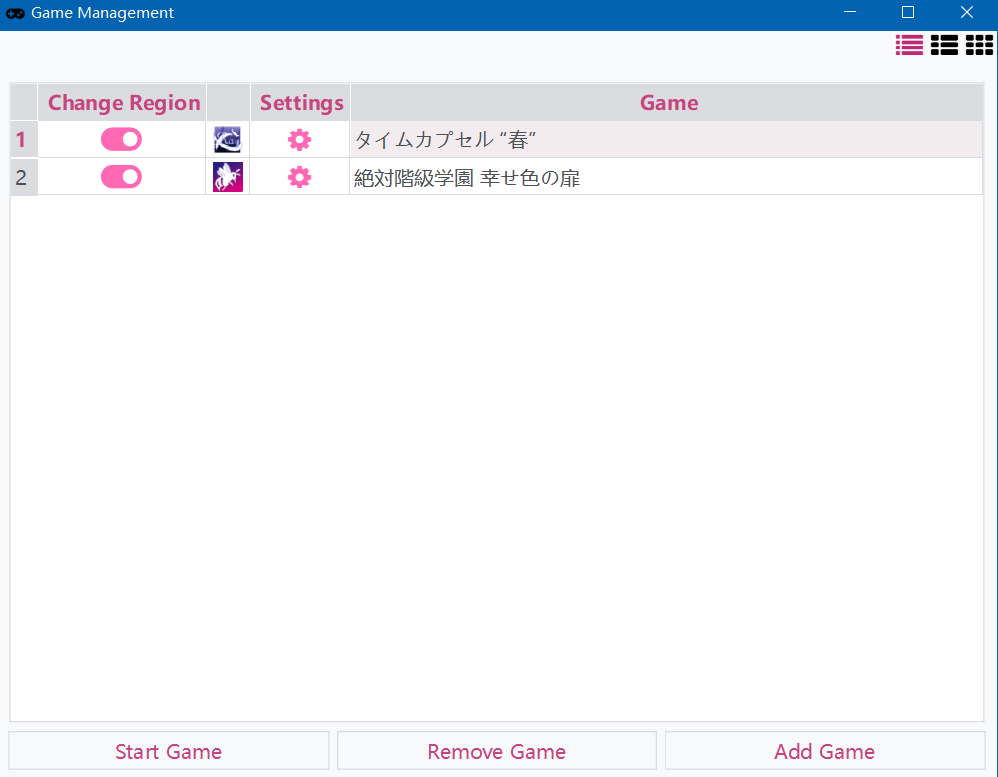Image resolution: width=998 pixels, height=777 pixels.
Task: Select the Settings column header
Action: [x=300, y=102]
